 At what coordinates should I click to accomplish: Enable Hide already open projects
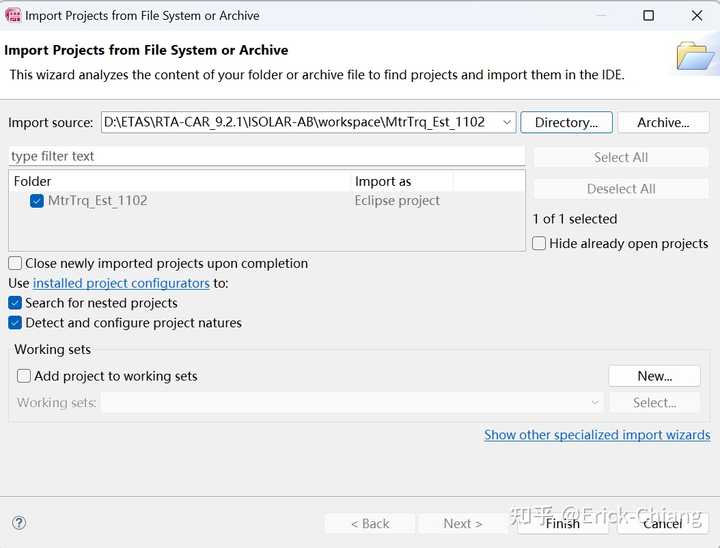click(x=540, y=244)
